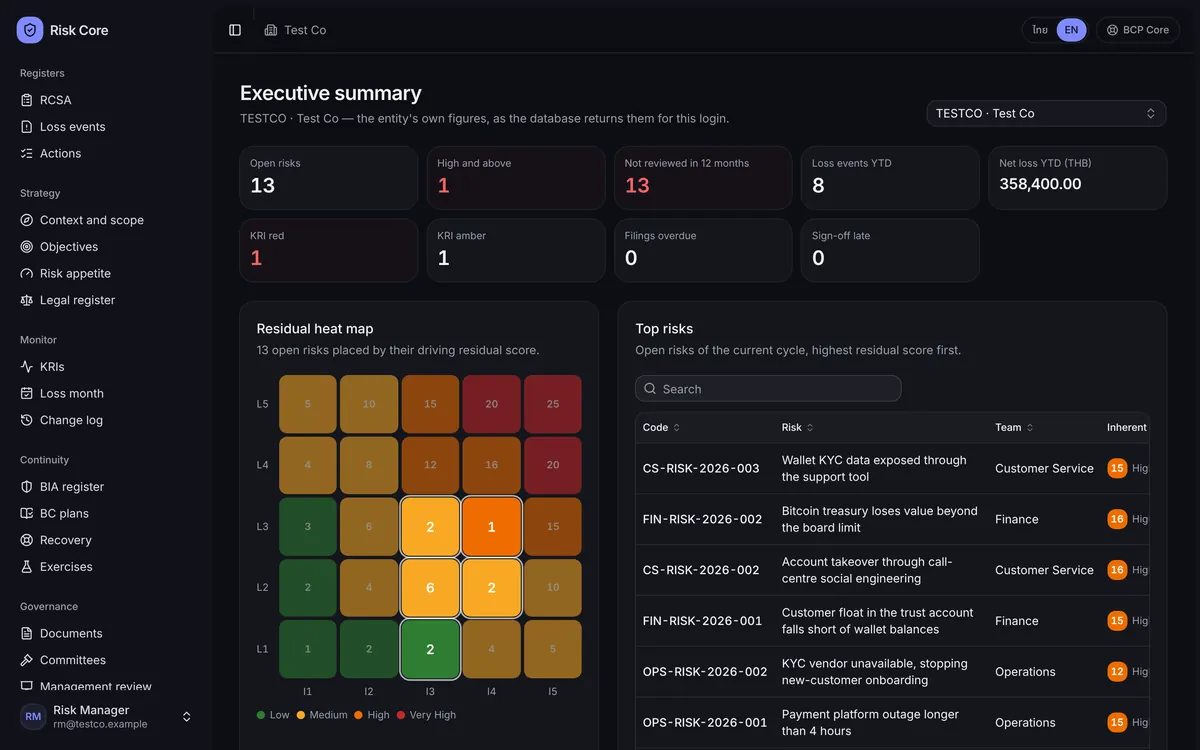The image size is (1200, 750).
Task: Click the Actions checklist icon
Action: point(27,153)
